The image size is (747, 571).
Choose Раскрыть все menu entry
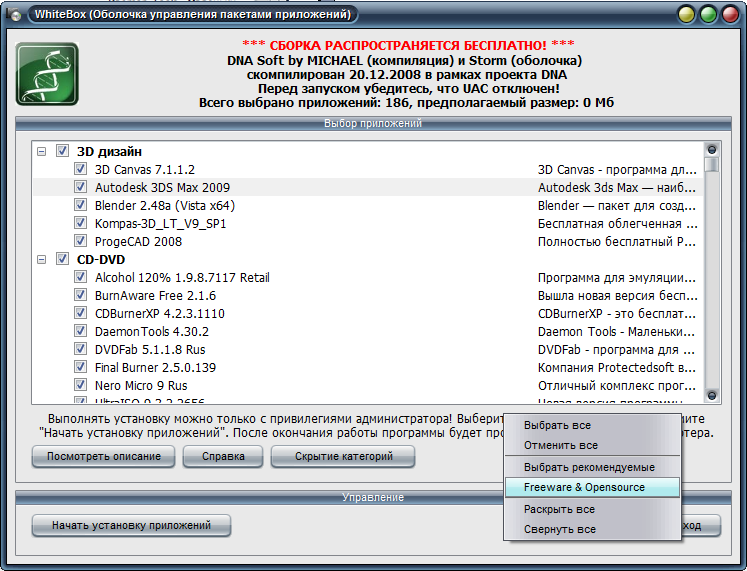[592, 509]
